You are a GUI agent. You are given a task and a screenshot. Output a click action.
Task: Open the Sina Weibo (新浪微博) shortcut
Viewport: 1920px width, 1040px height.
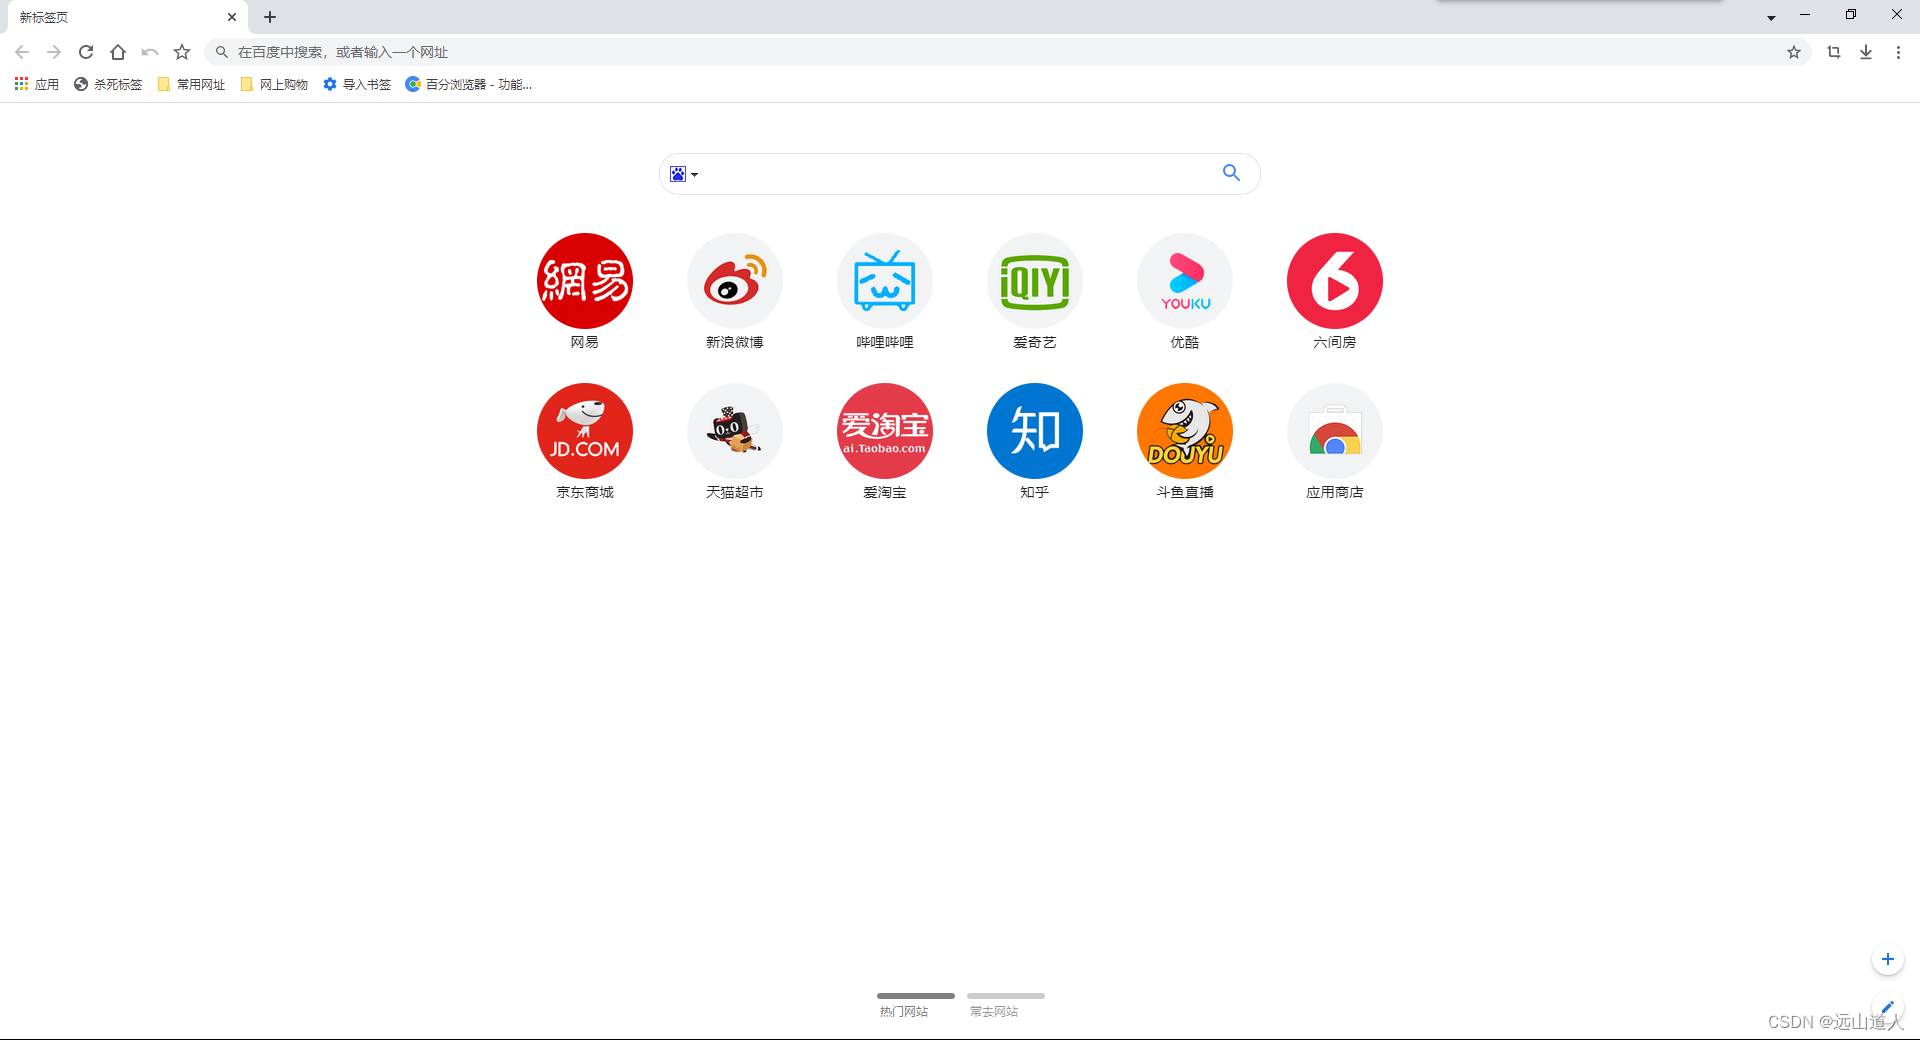pyautogui.click(x=735, y=281)
